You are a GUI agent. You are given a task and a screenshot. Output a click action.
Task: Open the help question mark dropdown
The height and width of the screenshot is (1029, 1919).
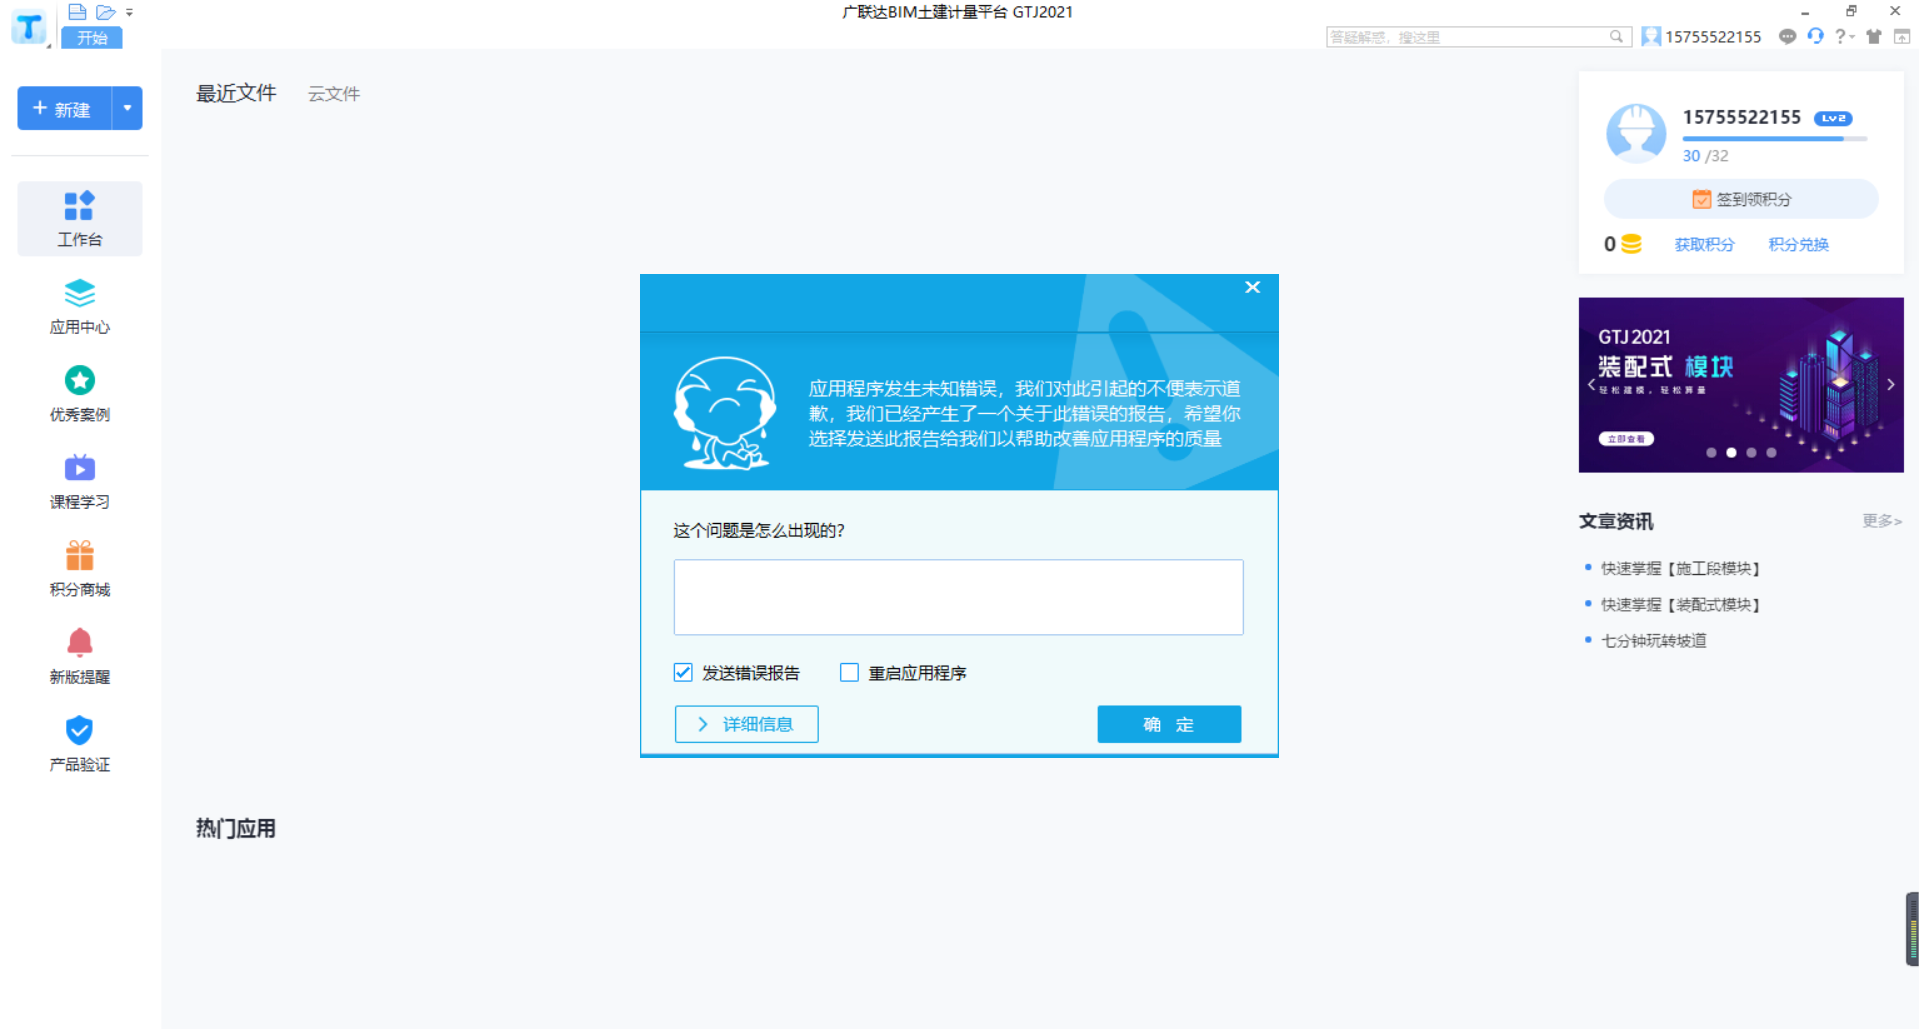[1844, 37]
